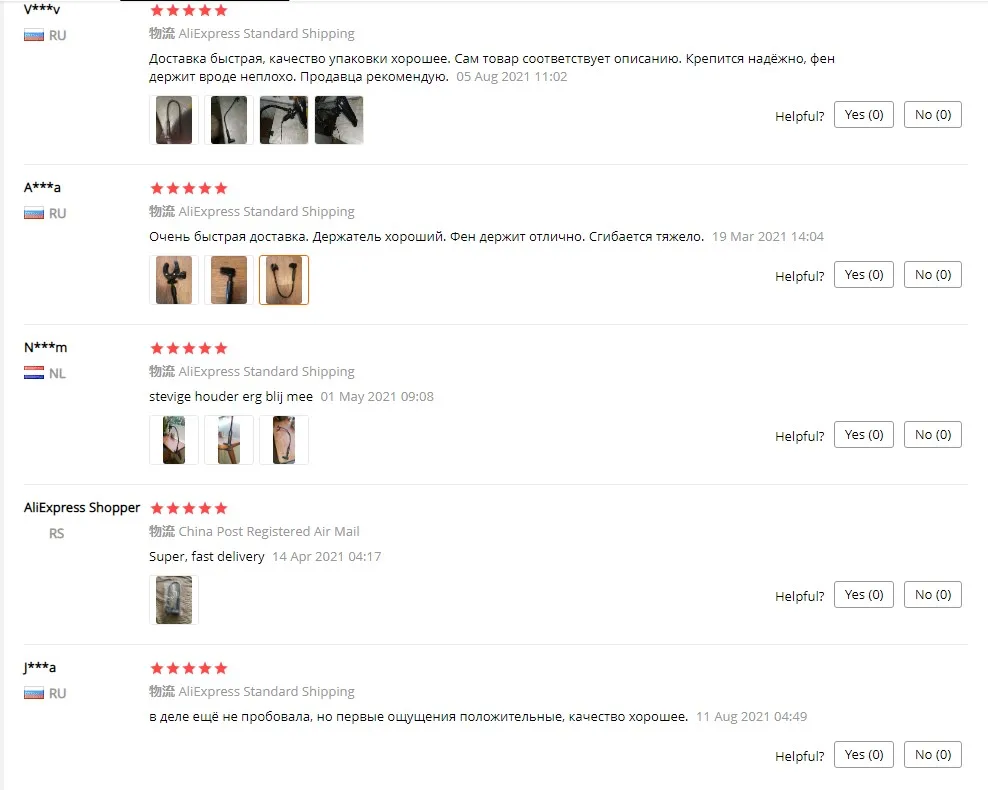Click No (0) on A***a's review

click(x=933, y=275)
